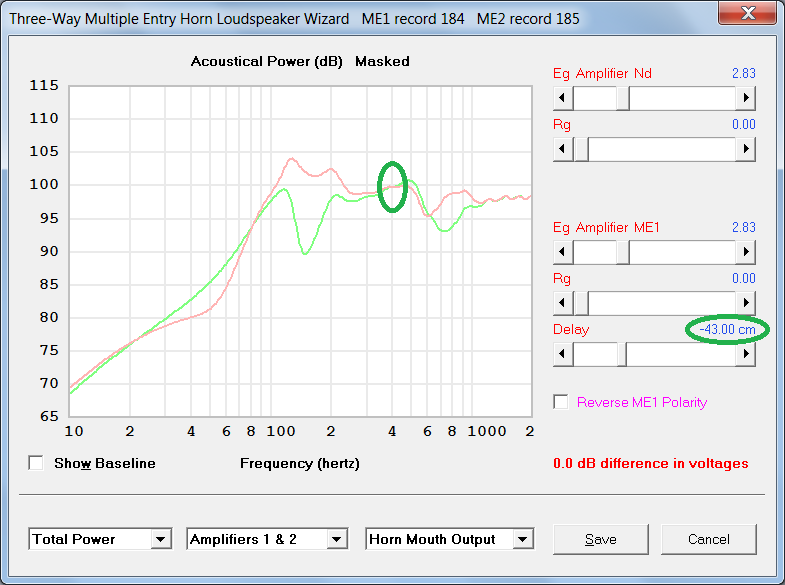Click the 0.0 dB difference in voltages text
Viewport: 785px width, 585px height.
click(x=650, y=463)
